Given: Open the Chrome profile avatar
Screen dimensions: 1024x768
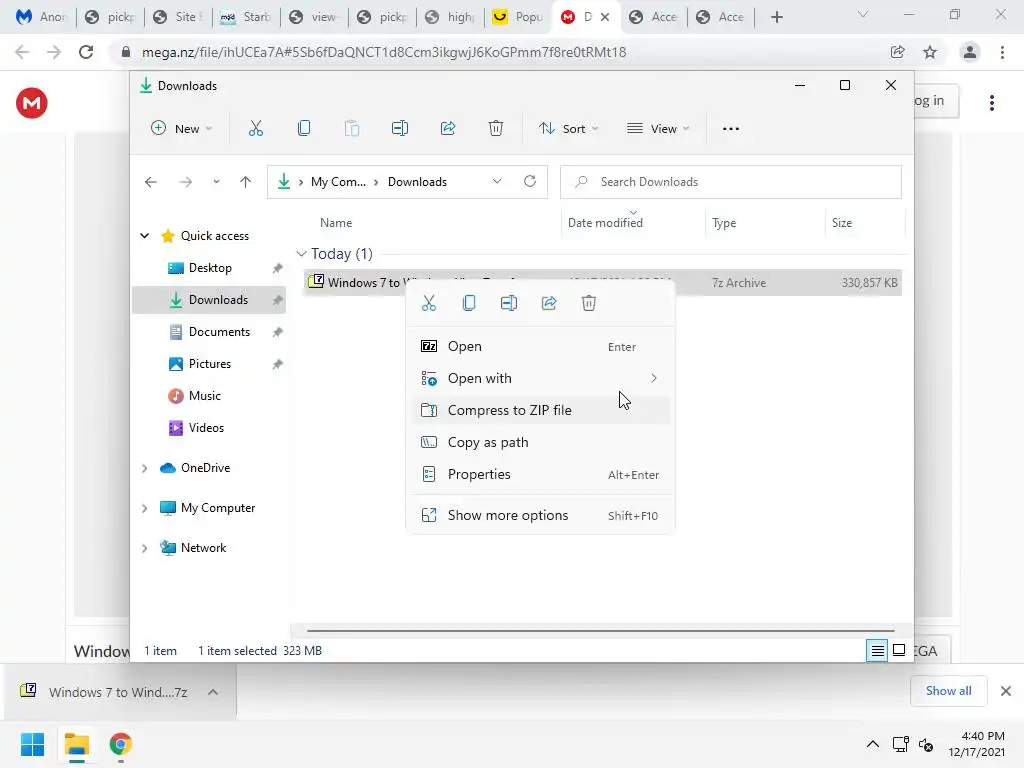Looking at the screenshot, I should pos(970,52).
